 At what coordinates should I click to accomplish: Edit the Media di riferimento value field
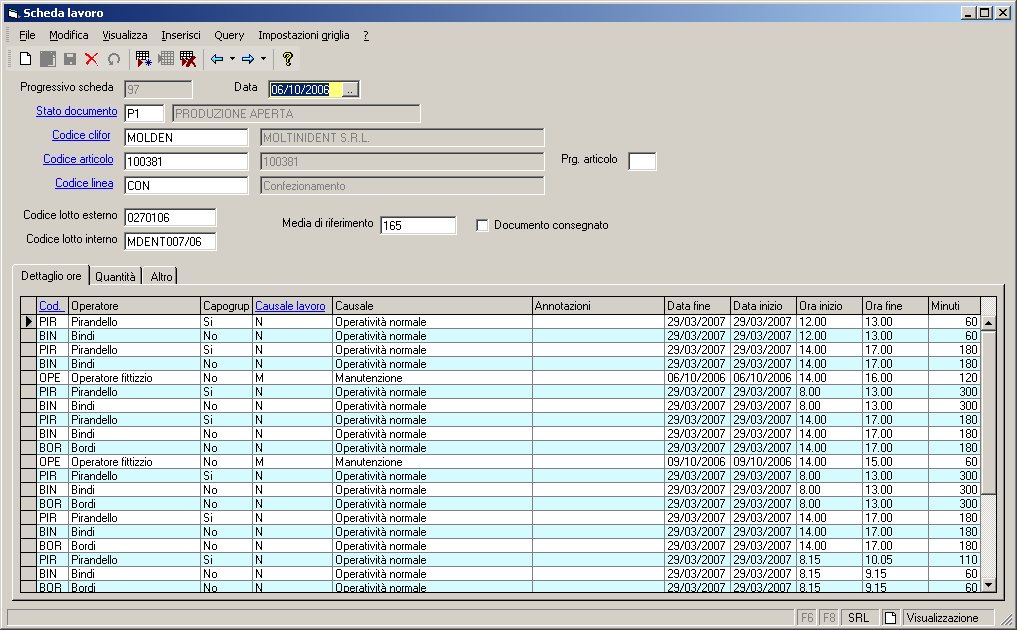[418, 224]
